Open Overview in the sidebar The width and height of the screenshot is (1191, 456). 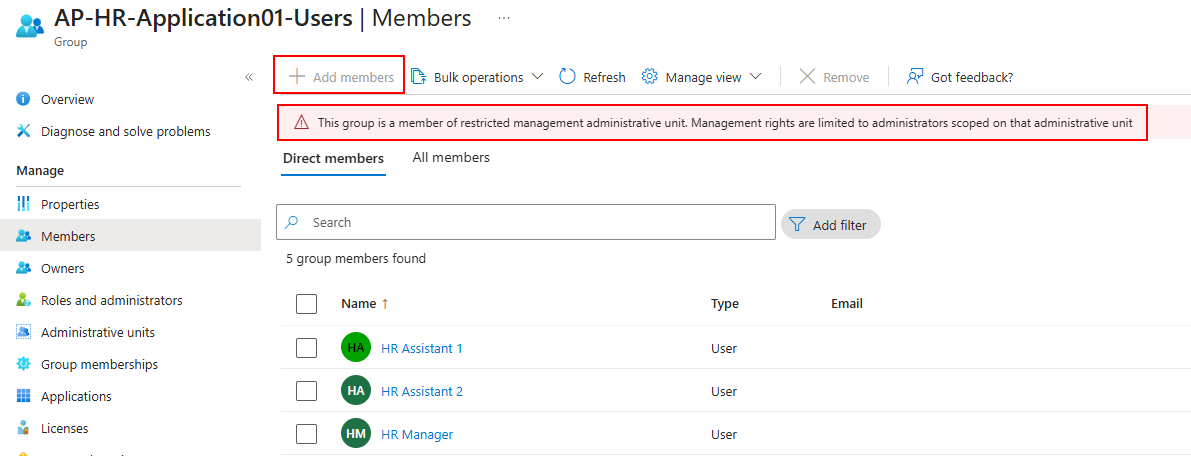pos(68,100)
